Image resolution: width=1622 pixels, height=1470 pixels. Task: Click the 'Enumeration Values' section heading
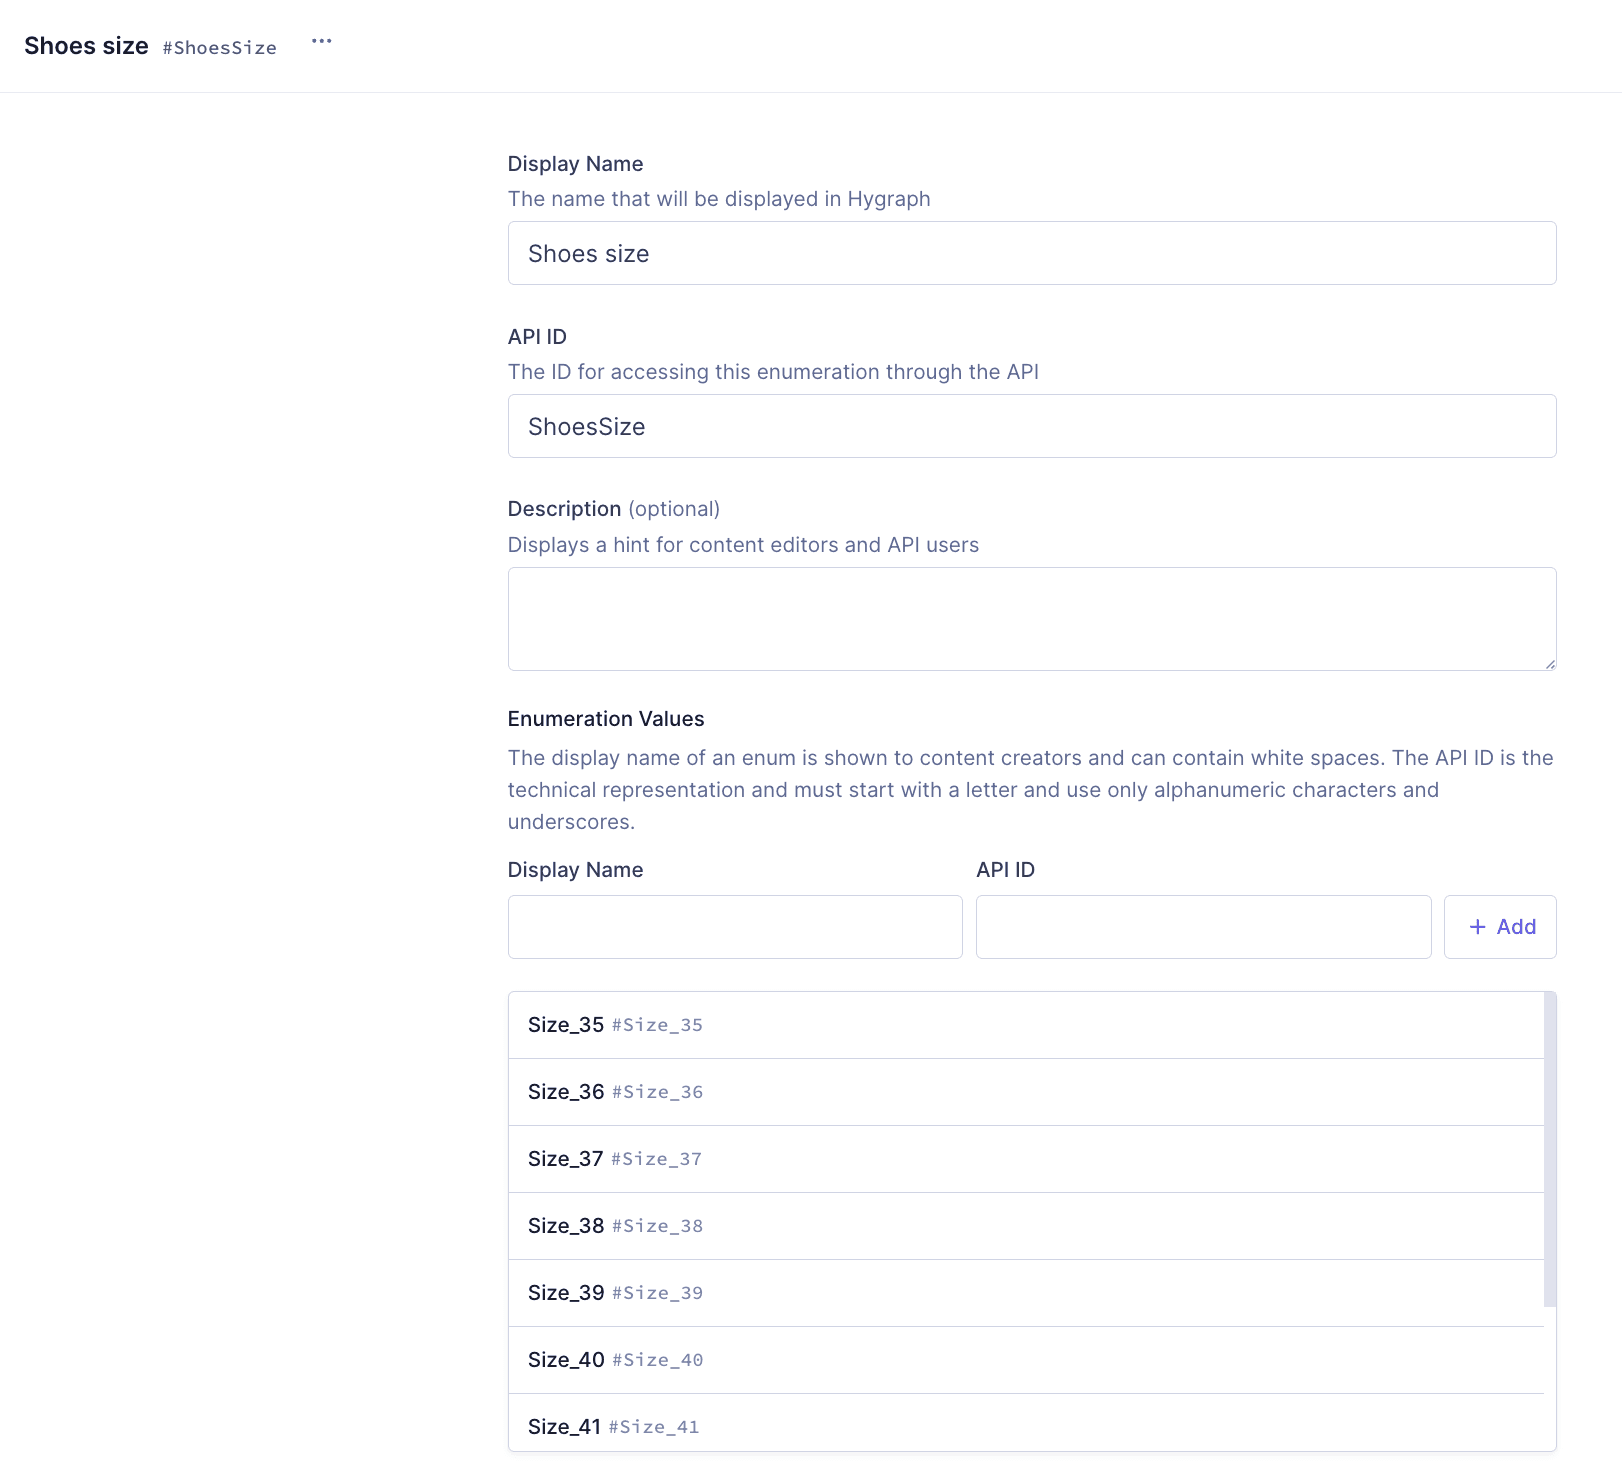[605, 719]
